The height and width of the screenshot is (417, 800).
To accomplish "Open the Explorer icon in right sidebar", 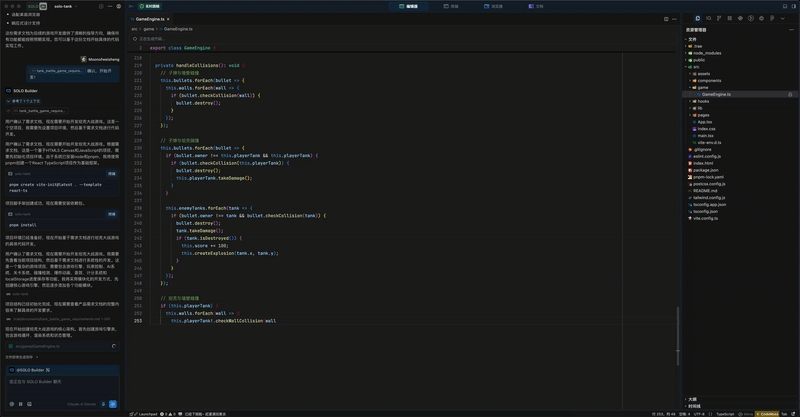I will click(698, 18).
